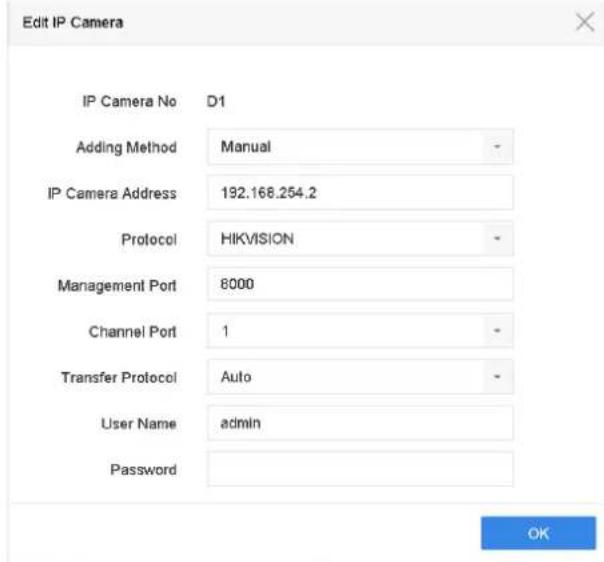This screenshot has width=604, height=562.
Task: Select the Password input field
Action: pos(360,469)
